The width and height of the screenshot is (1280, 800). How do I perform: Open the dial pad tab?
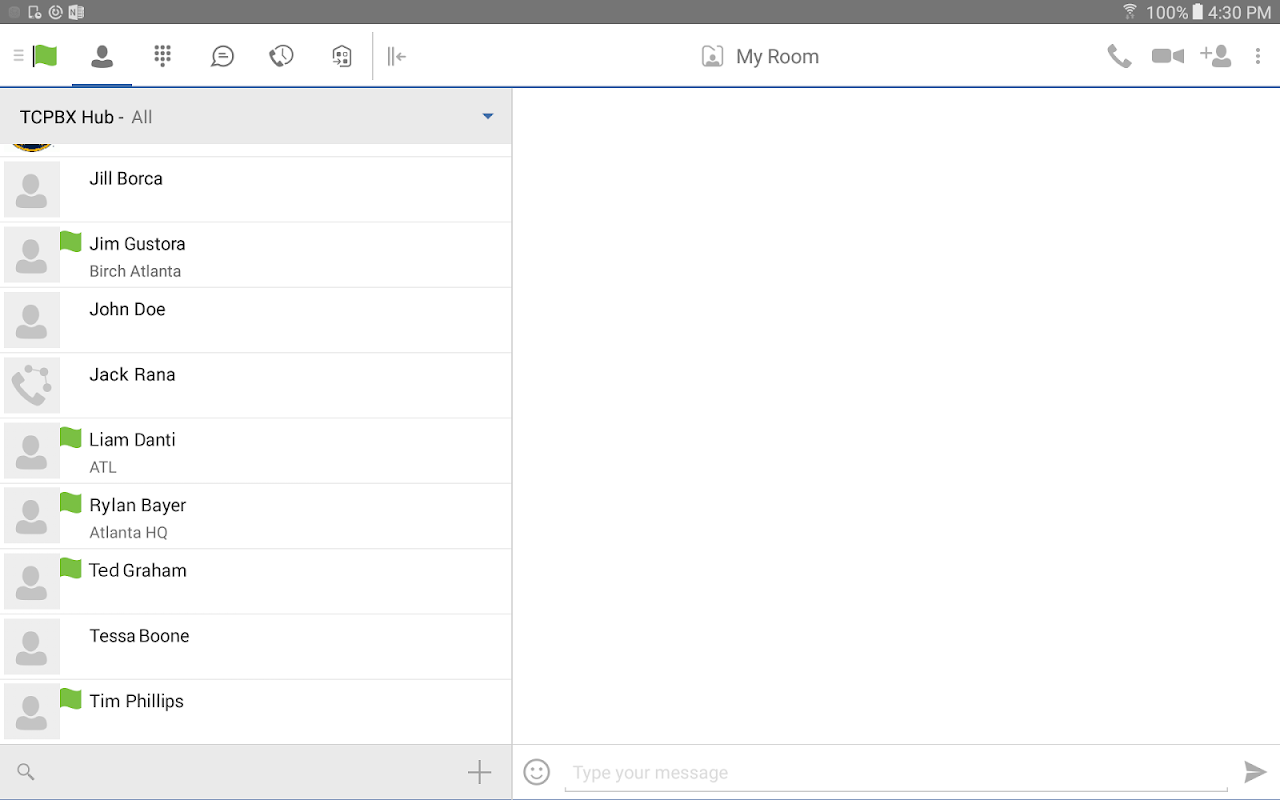coord(162,56)
